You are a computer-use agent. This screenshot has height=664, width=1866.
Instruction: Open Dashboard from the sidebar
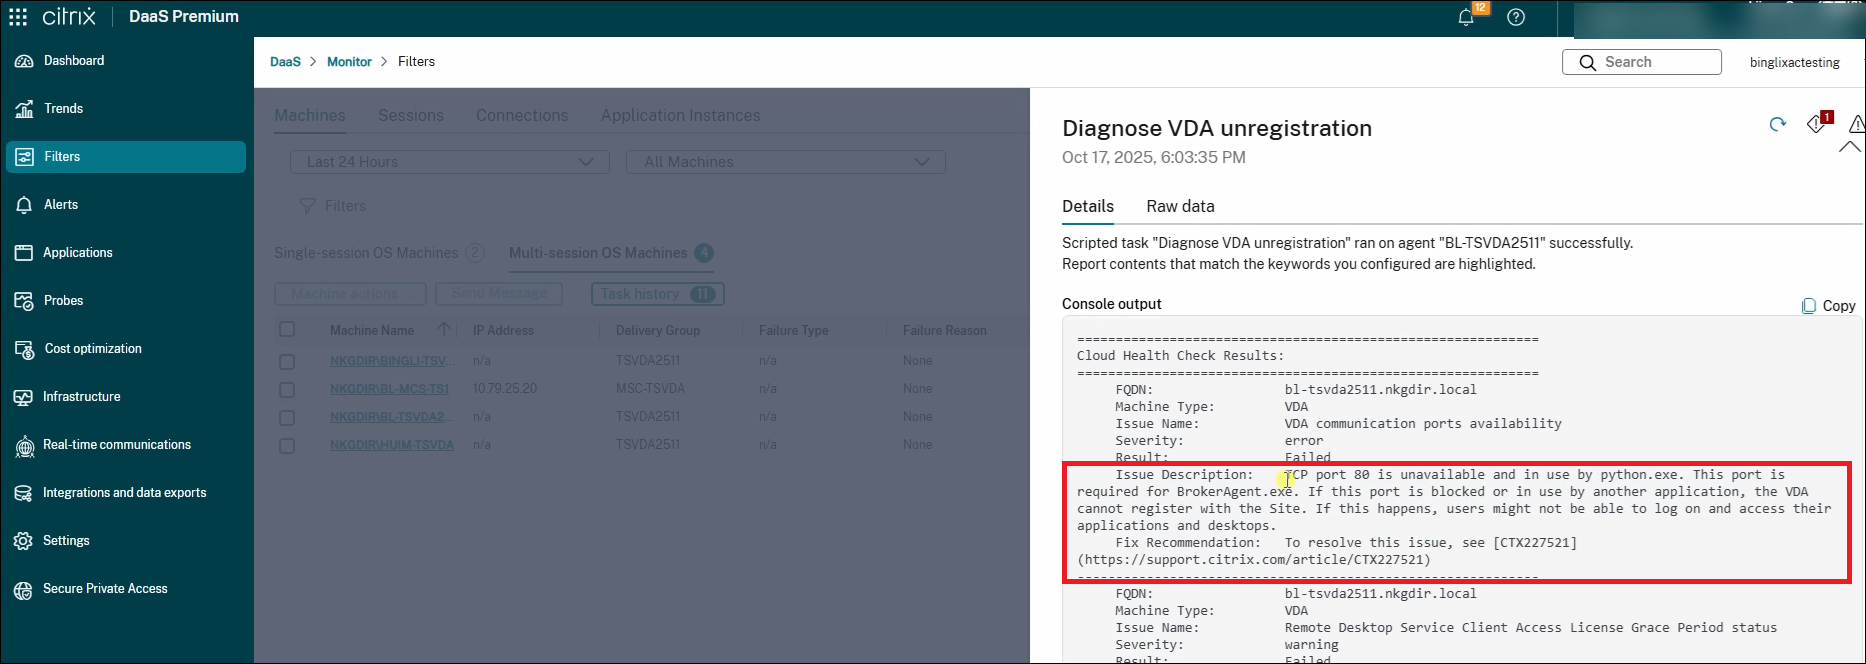[125, 61]
